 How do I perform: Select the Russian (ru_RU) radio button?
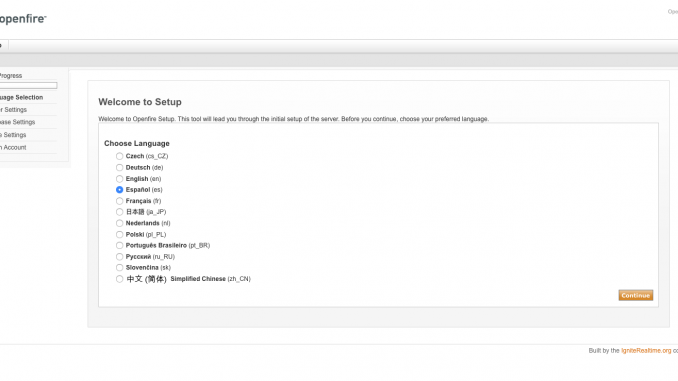119,256
